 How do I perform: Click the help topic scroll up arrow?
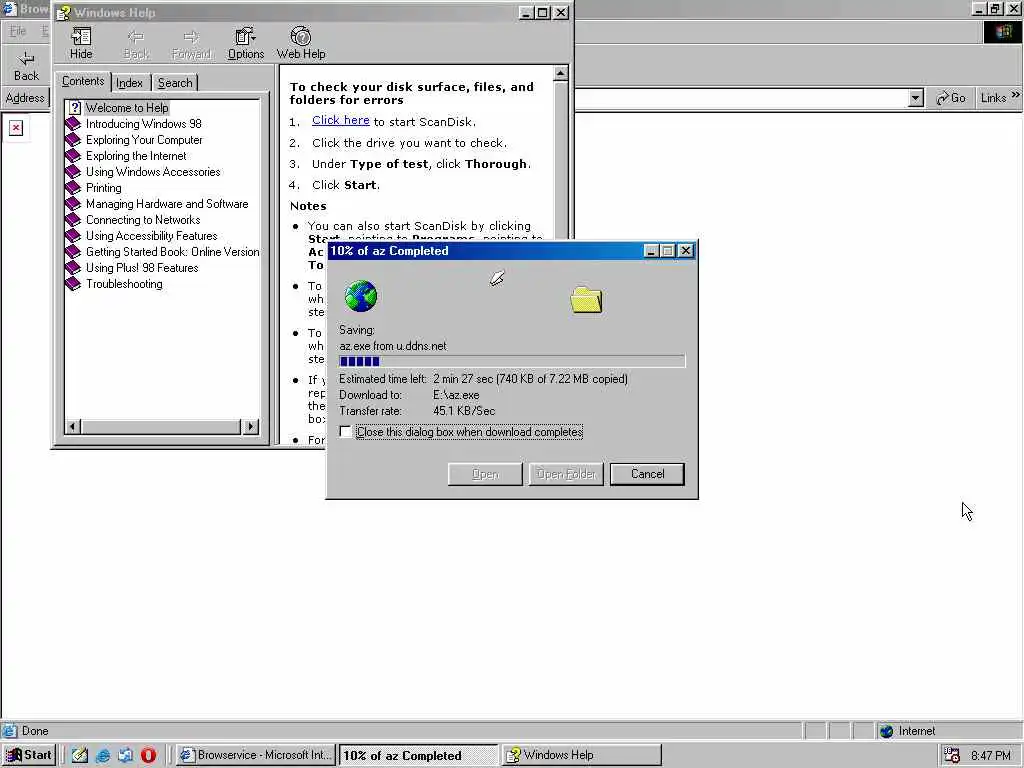(x=560, y=73)
